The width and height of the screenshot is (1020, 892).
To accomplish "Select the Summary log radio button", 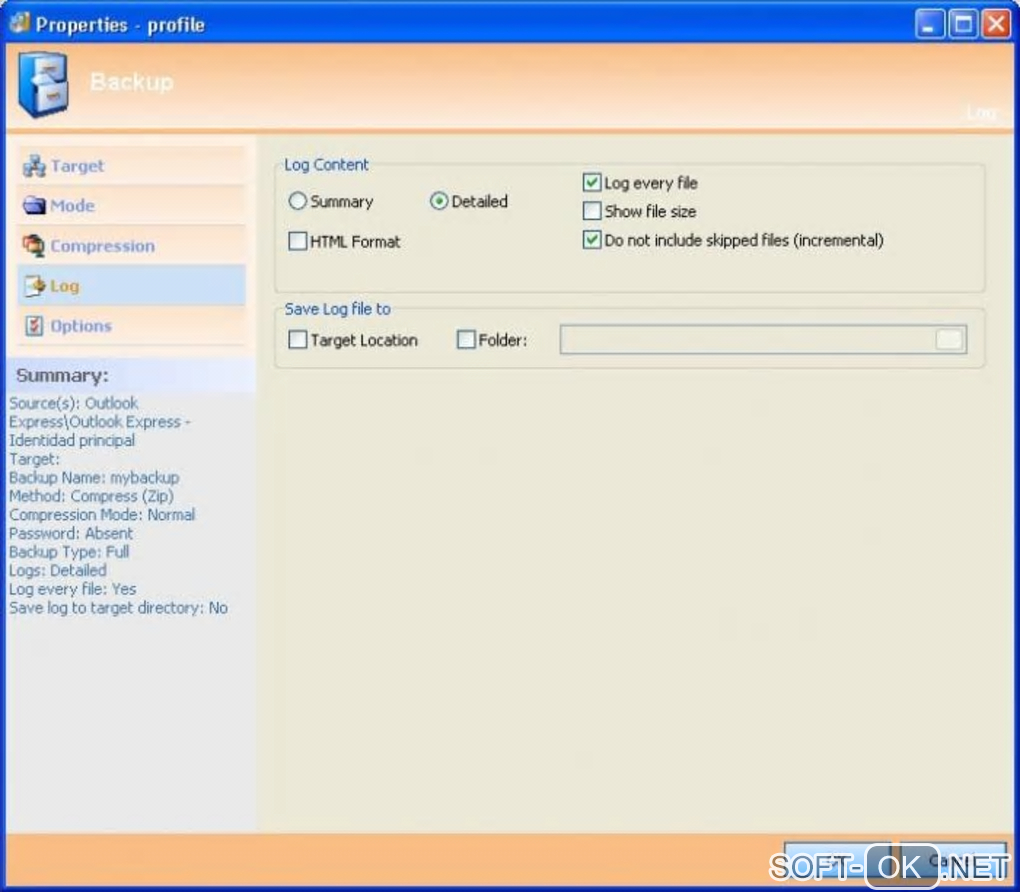I will pos(297,201).
